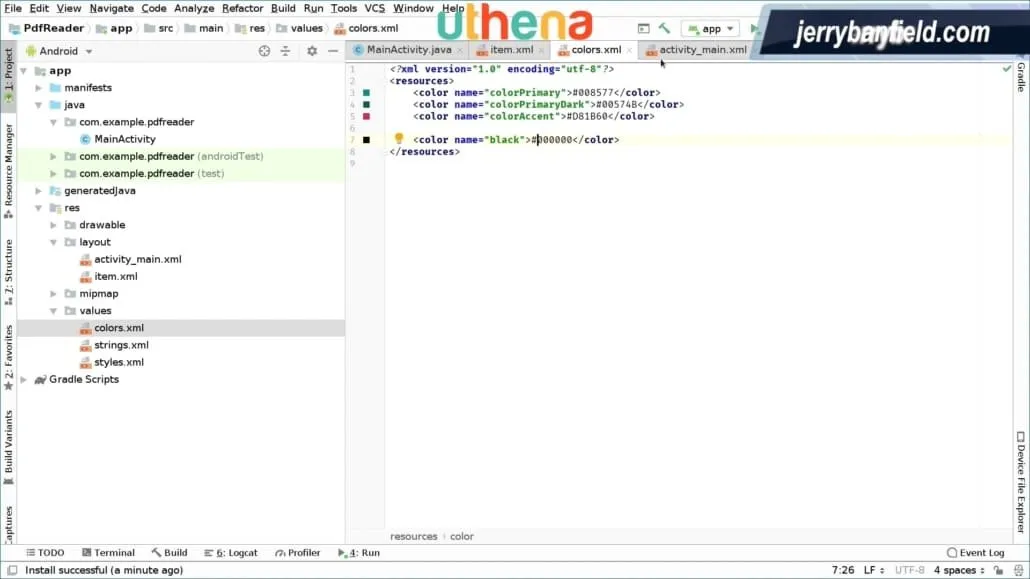Viewport: 1030px width, 579px height.
Task: Click the LF line separator setting
Action: pyautogui.click(x=873, y=570)
